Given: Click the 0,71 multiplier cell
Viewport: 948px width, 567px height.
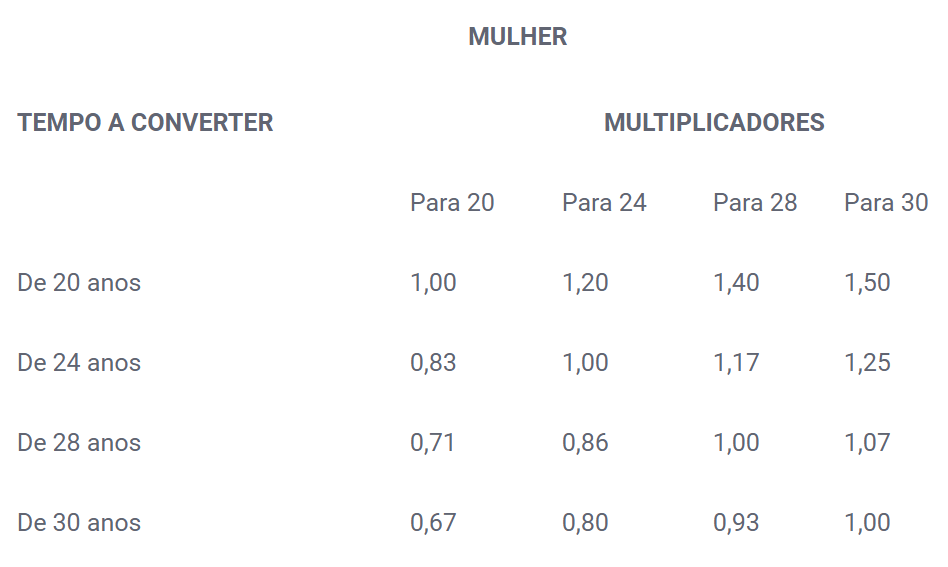Looking at the screenshot, I should [x=433, y=443].
